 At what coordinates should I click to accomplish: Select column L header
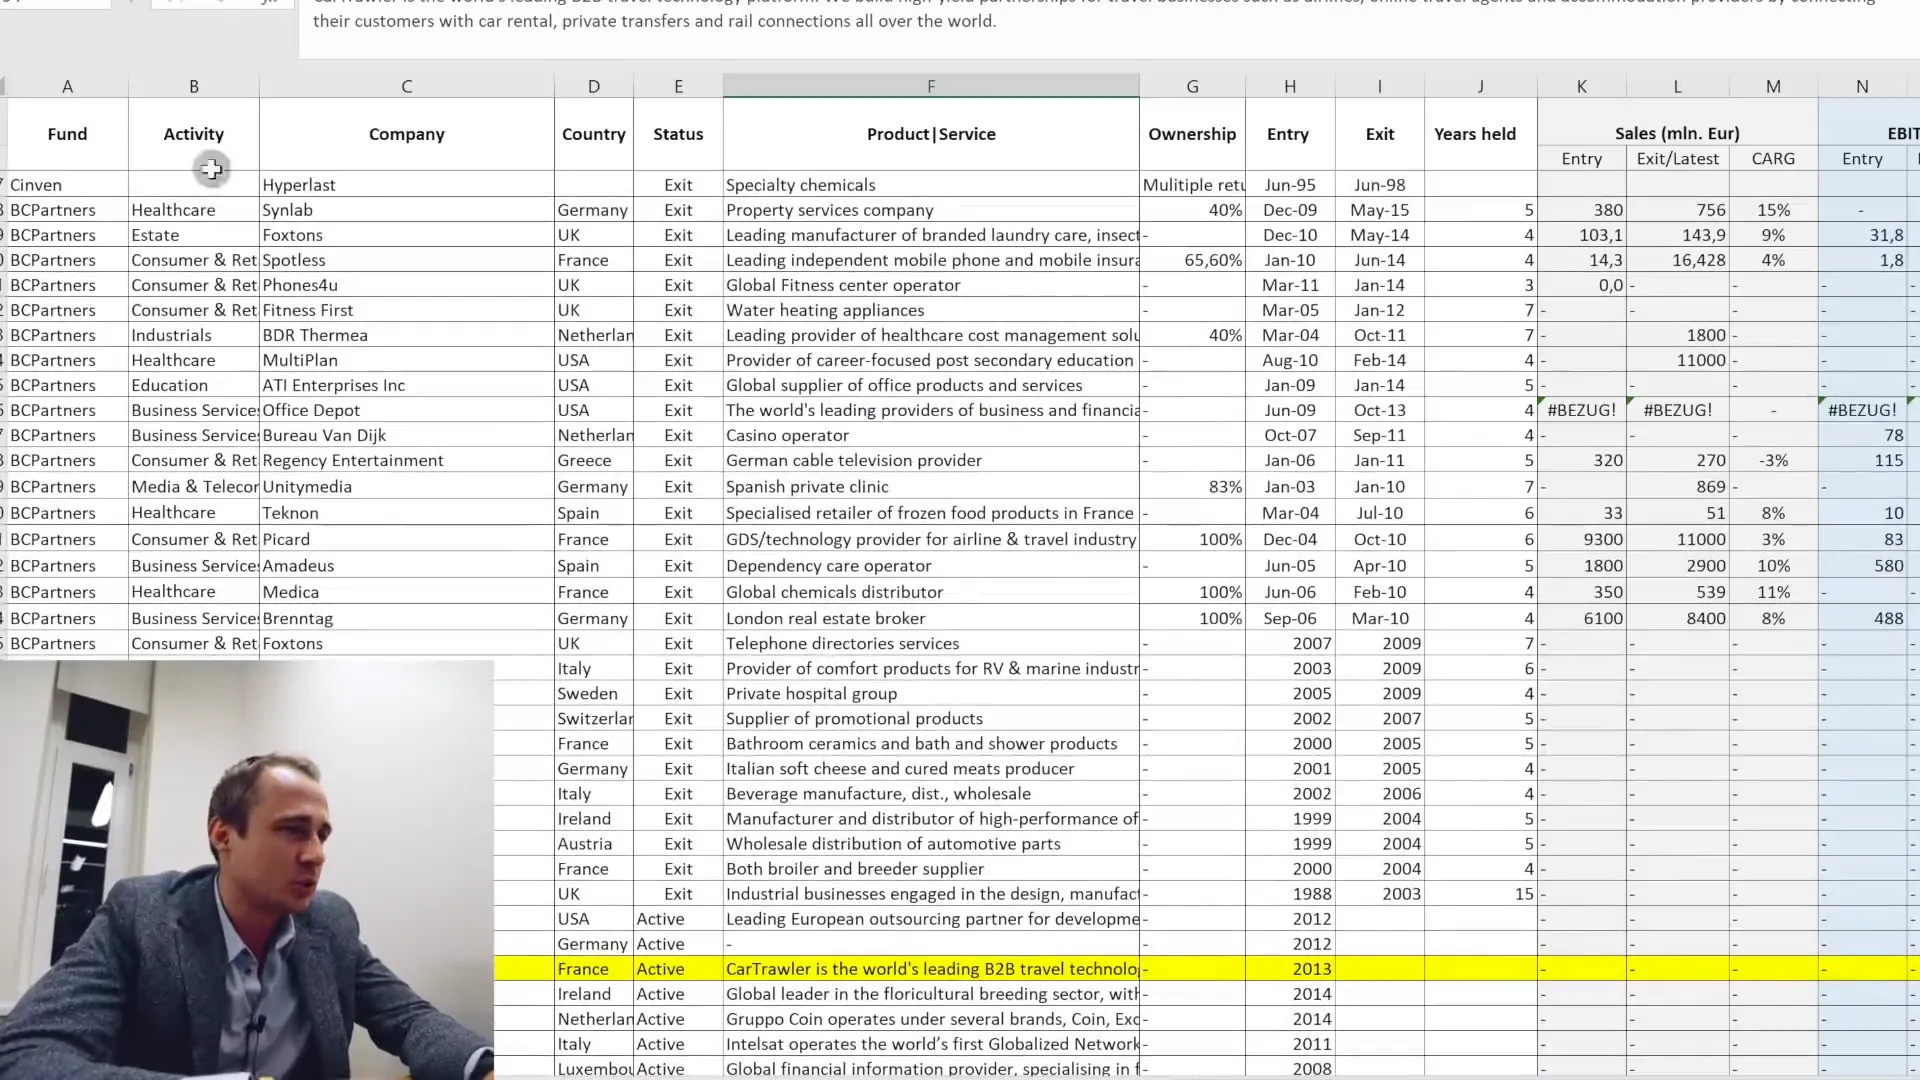tap(1677, 86)
